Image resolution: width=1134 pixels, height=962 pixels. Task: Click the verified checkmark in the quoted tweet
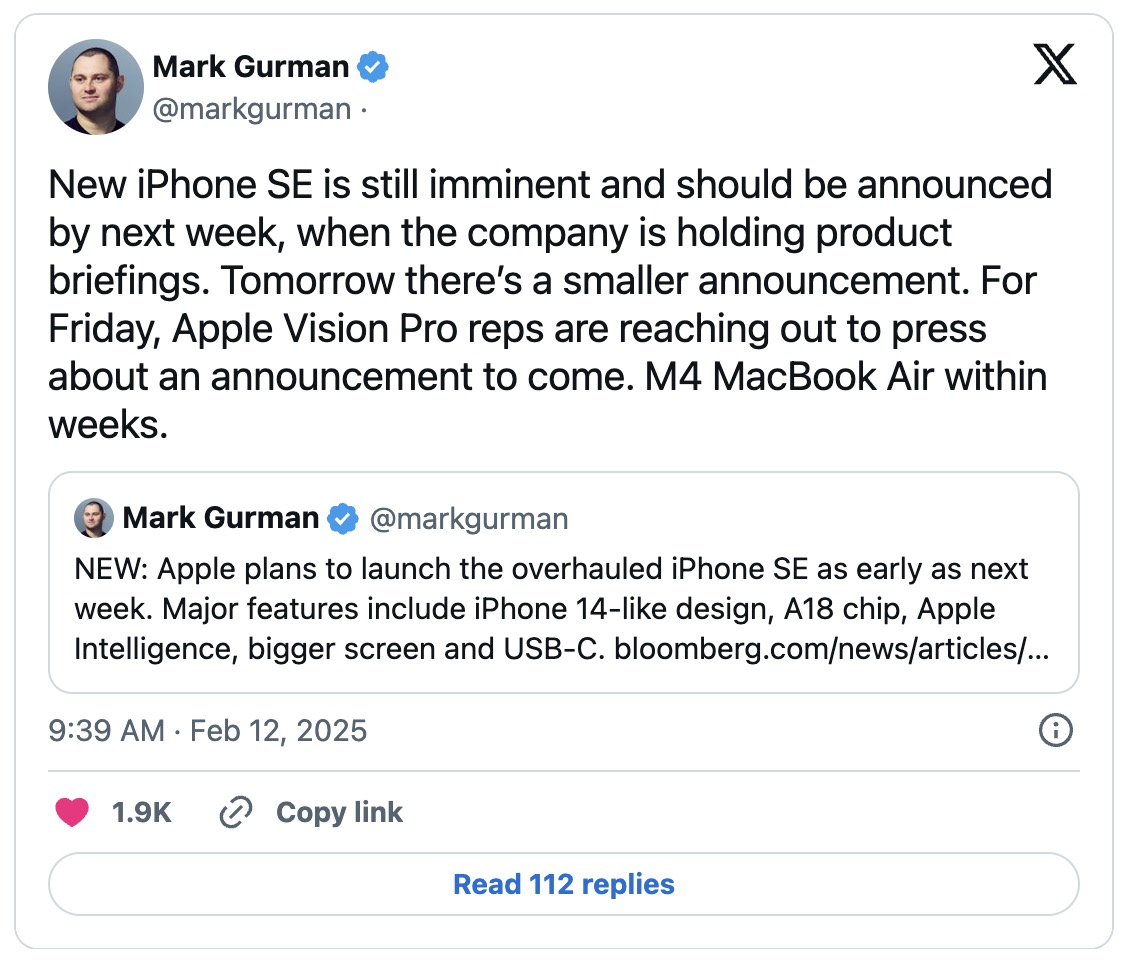tap(341, 518)
